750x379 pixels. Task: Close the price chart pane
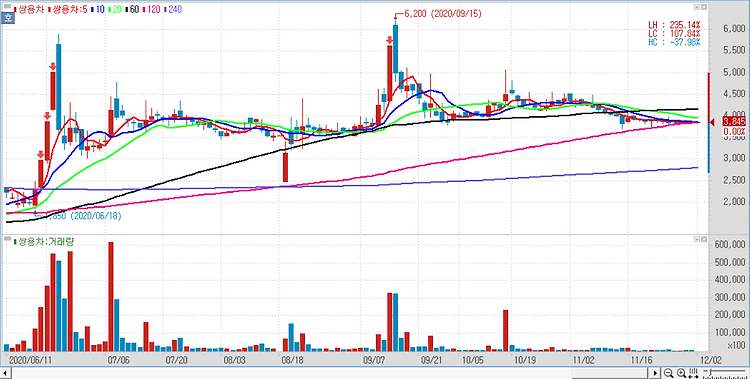coord(704,7)
